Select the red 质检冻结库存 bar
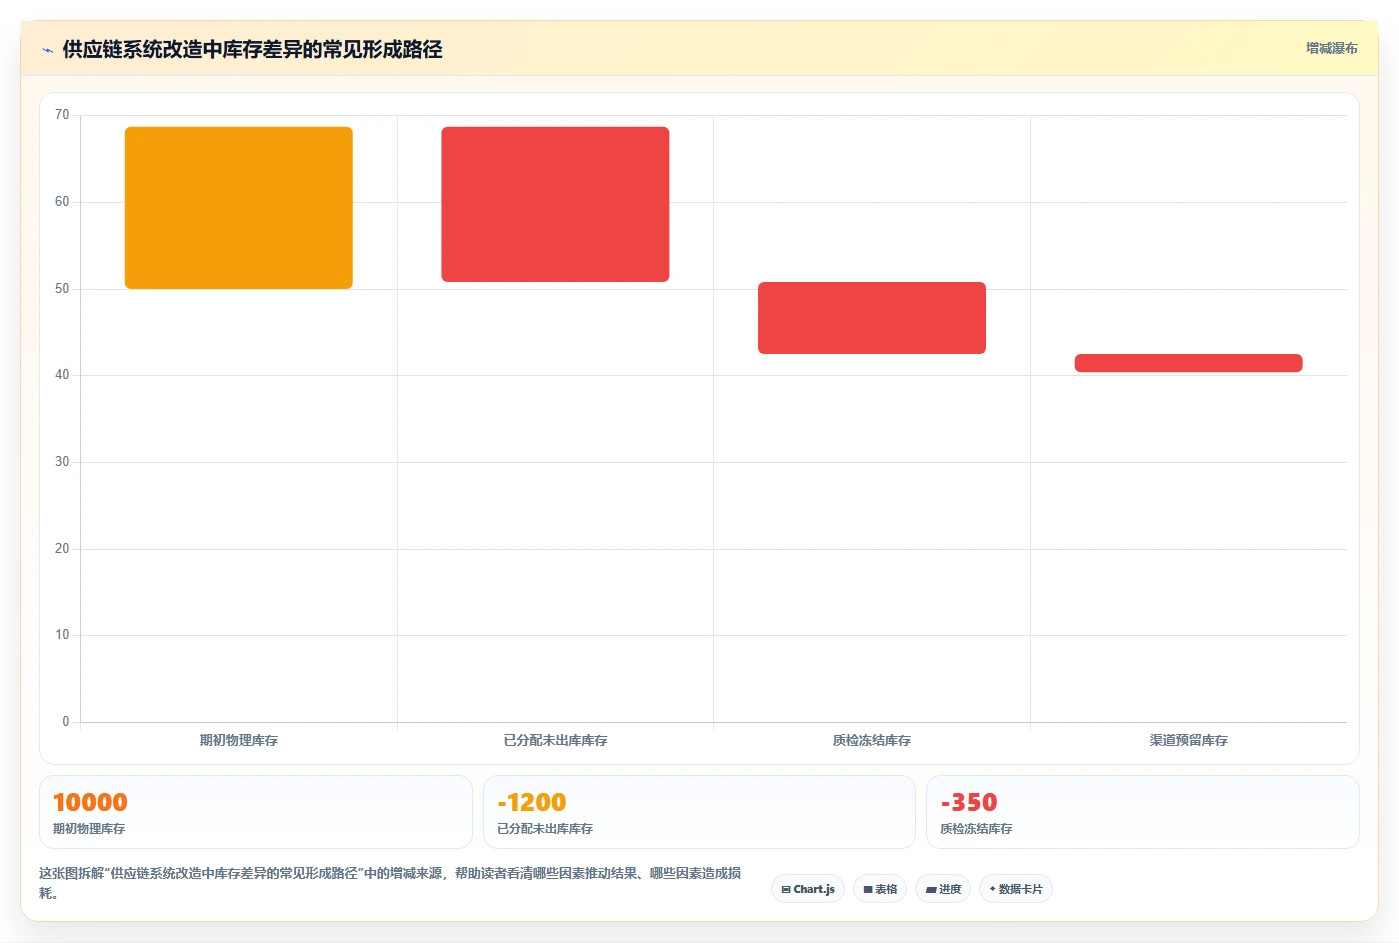The height and width of the screenshot is (943, 1399). [x=872, y=318]
